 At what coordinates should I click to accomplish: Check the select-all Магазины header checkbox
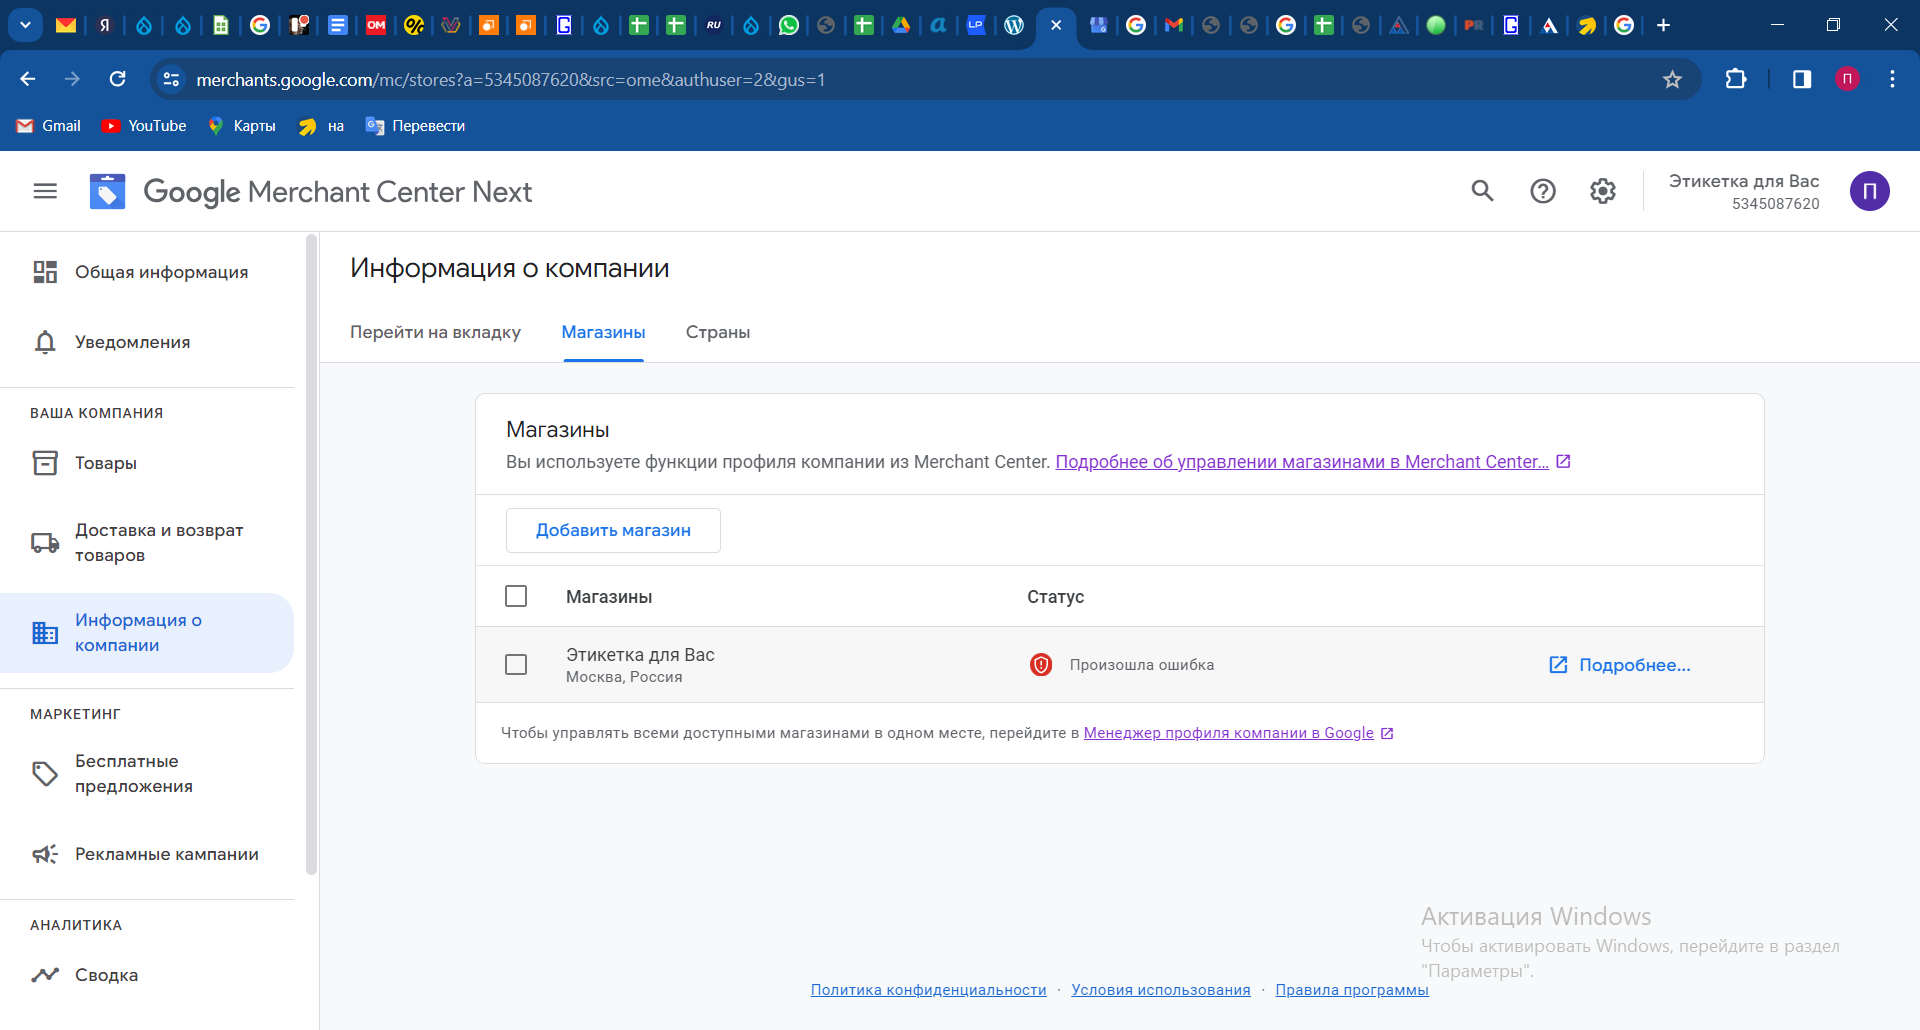pyautogui.click(x=516, y=596)
